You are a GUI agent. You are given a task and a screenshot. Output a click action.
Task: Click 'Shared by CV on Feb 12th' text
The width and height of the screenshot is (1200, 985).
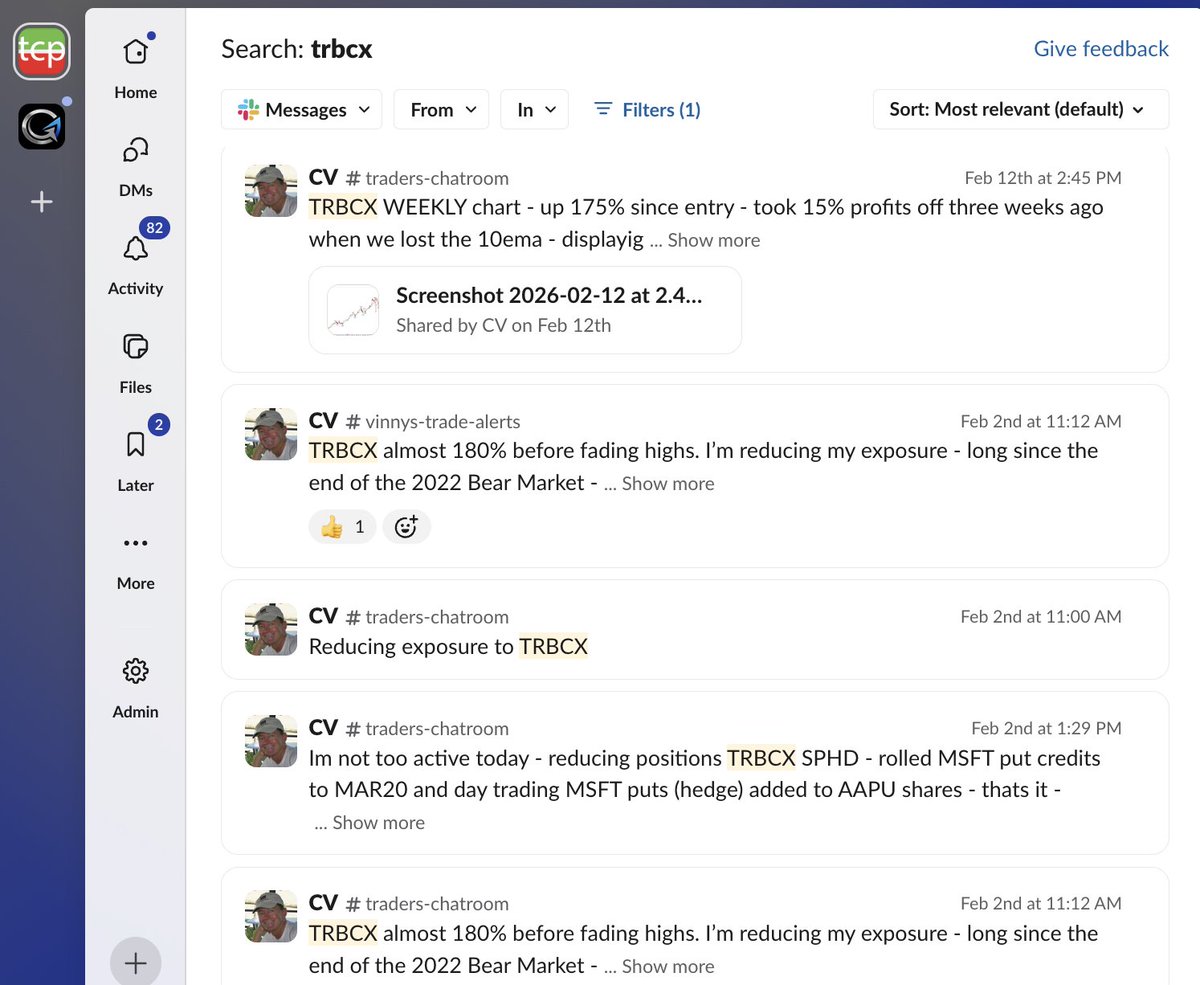(x=503, y=325)
